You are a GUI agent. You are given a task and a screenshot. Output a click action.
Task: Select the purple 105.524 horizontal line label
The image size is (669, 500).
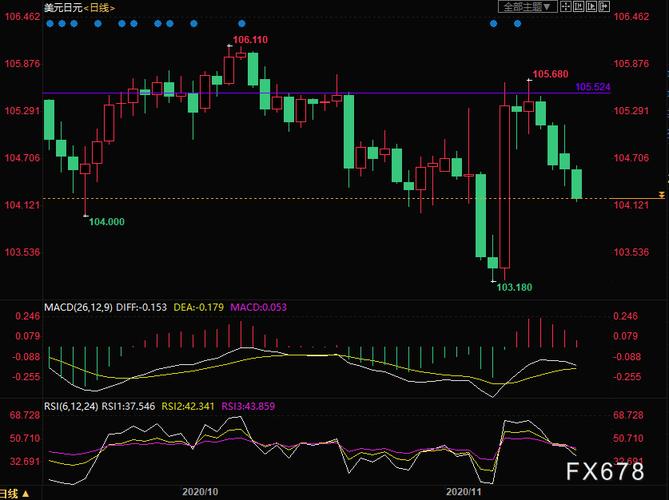[593, 88]
